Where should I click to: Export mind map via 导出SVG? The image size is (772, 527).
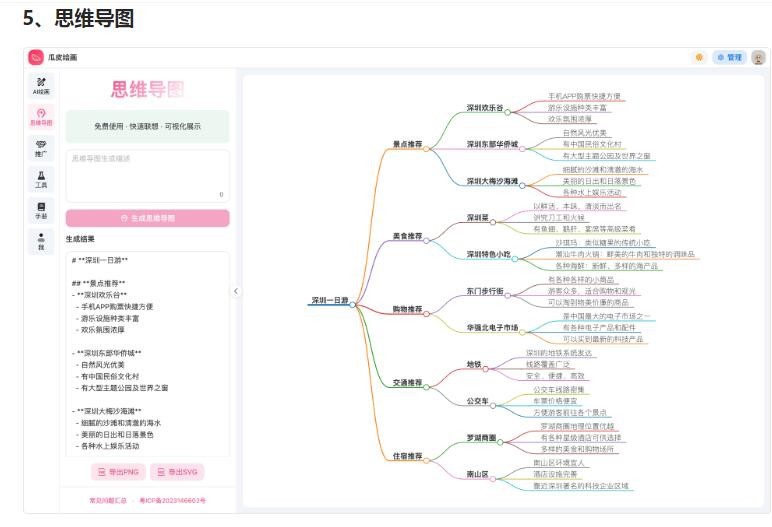pos(177,472)
